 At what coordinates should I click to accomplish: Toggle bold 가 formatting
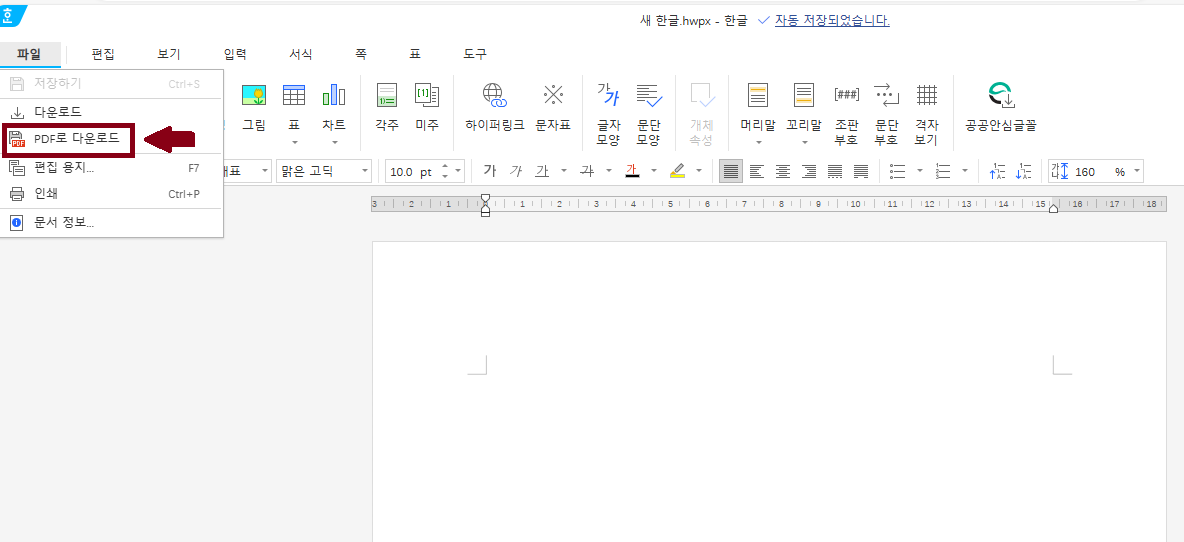point(489,171)
